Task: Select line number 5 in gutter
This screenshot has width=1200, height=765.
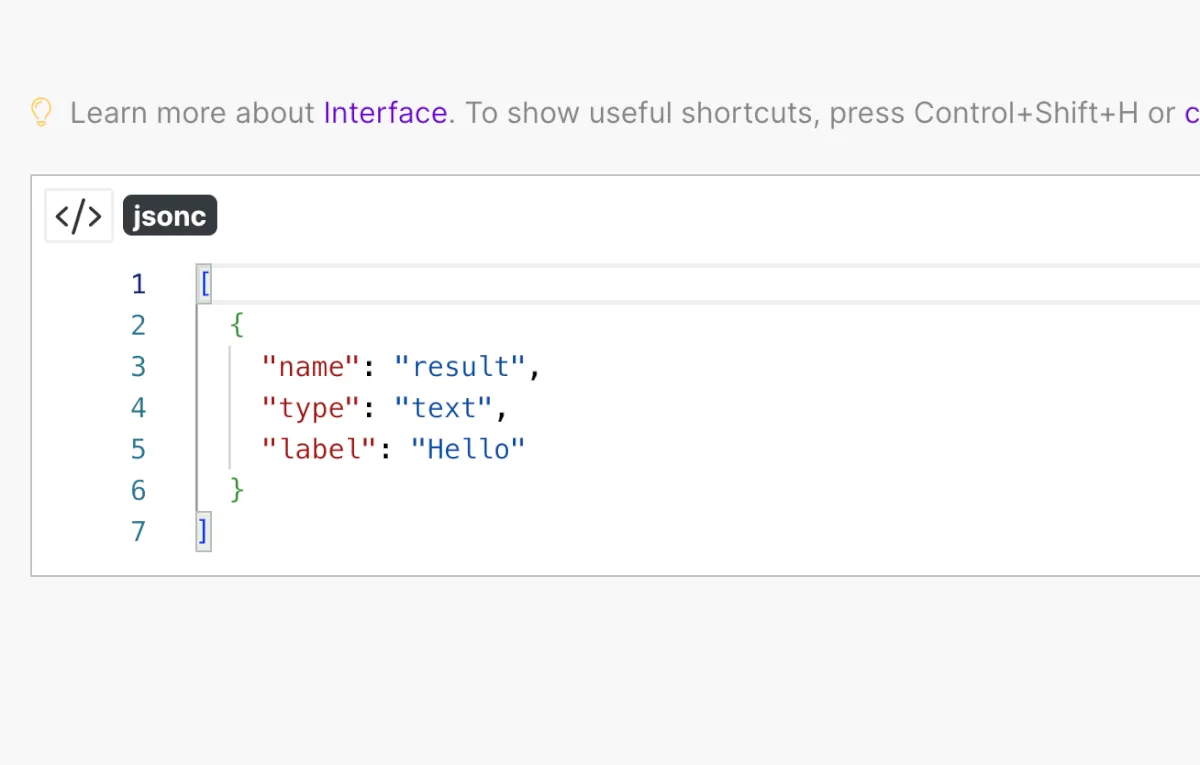Action: tap(138, 449)
